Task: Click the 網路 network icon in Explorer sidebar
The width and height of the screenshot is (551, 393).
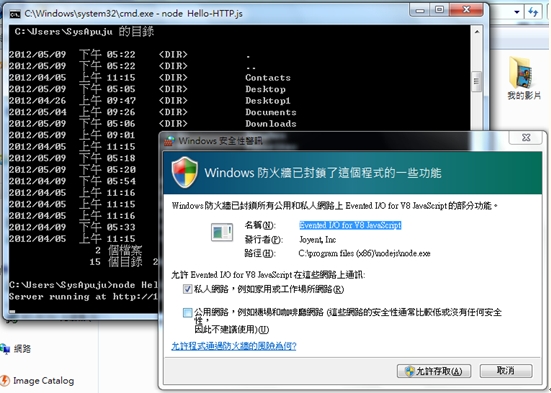Action: 5,349
